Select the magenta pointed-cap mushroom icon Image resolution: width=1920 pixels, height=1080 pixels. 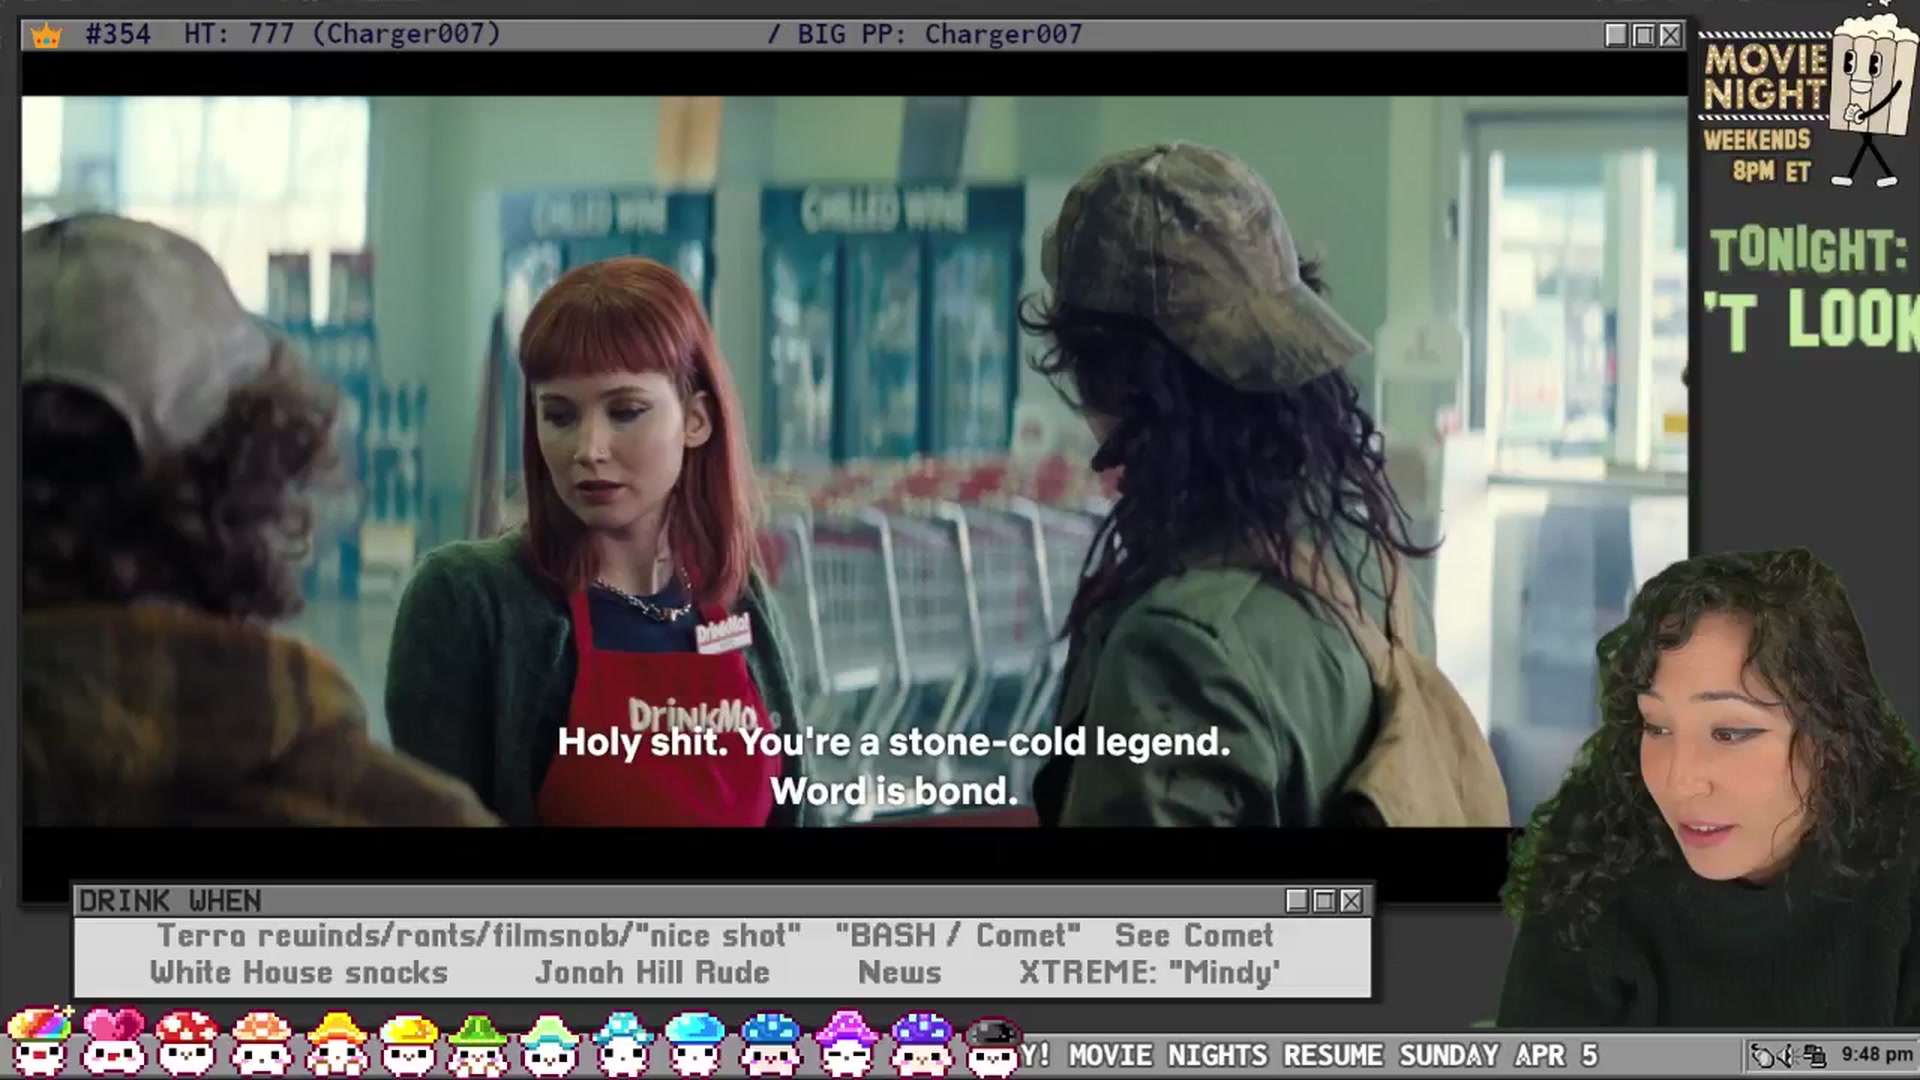[x=846, y=1042]
